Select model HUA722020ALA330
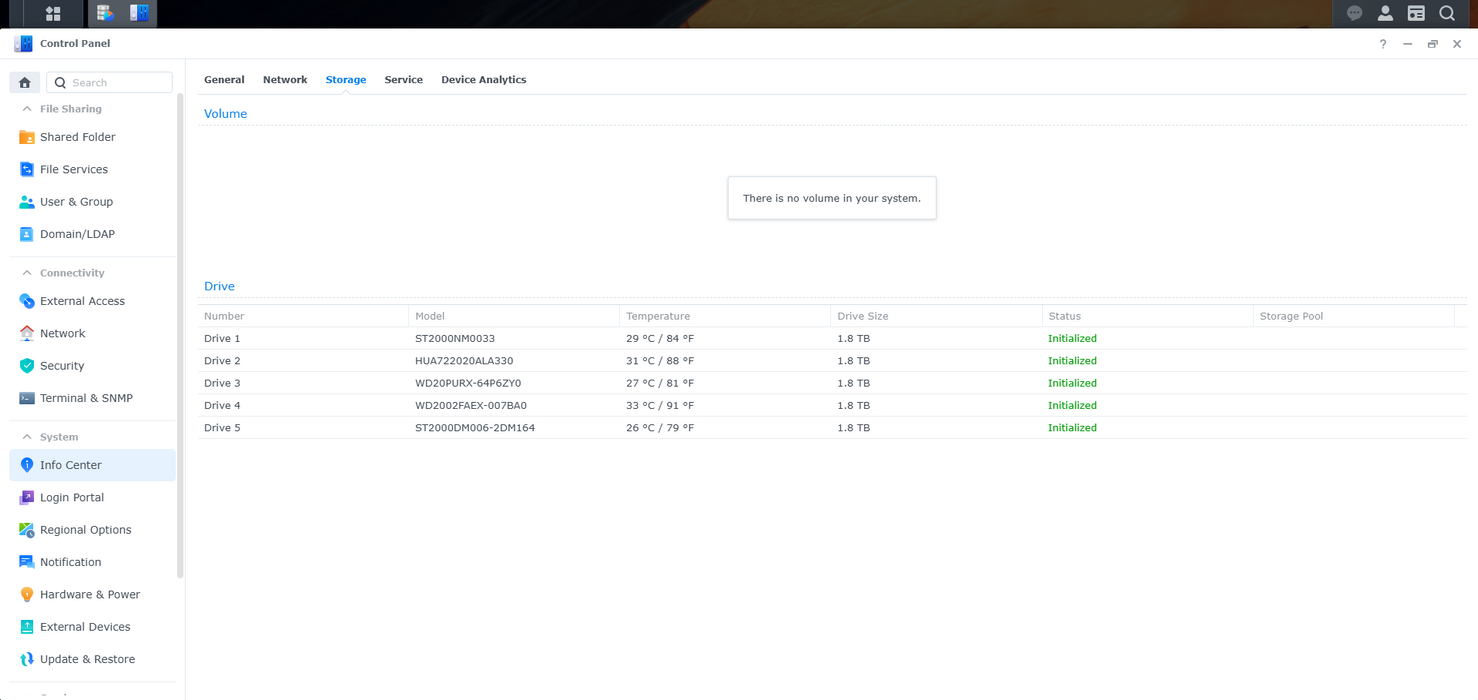The image size is (1478, 700). coord(464,361)
